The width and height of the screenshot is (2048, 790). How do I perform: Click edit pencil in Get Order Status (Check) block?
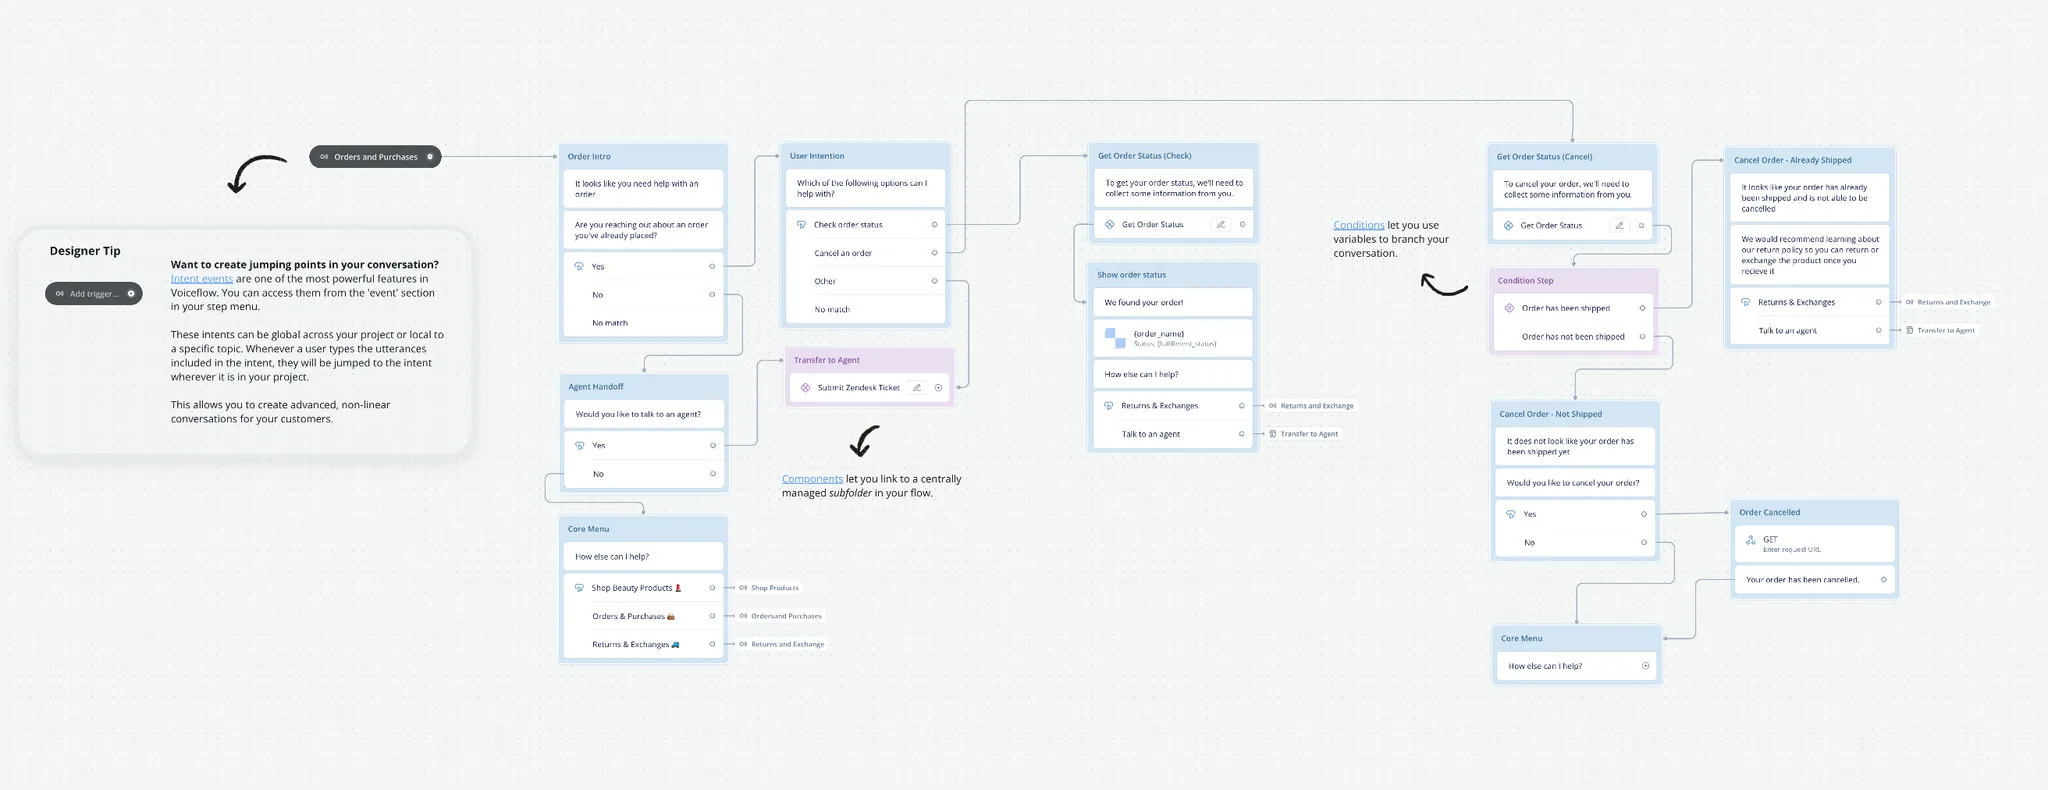click(1220, 225)
